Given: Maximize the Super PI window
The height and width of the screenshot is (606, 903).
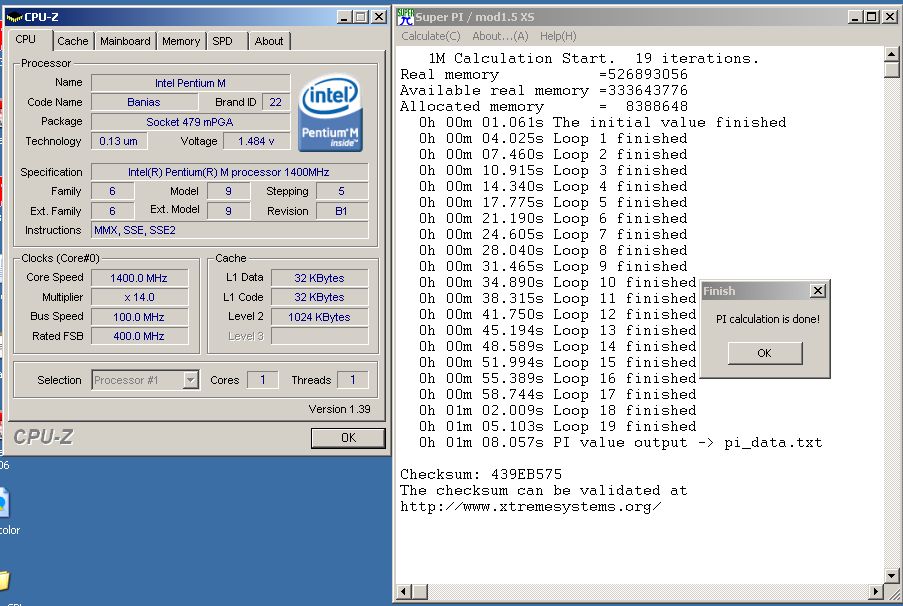Looking at the screenshot, I should [x=872, y=17].
